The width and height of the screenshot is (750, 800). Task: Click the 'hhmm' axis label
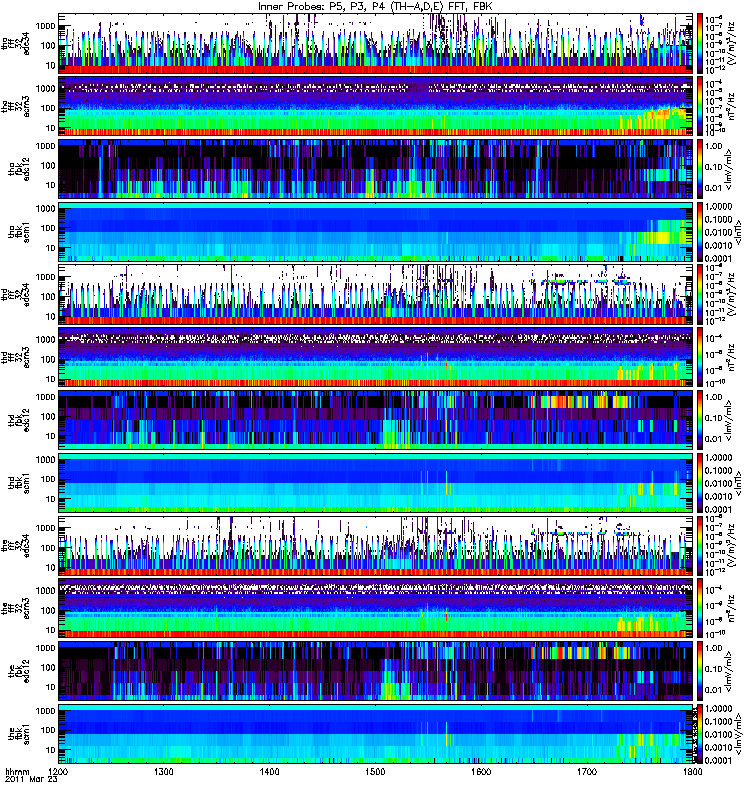point(17,772)
